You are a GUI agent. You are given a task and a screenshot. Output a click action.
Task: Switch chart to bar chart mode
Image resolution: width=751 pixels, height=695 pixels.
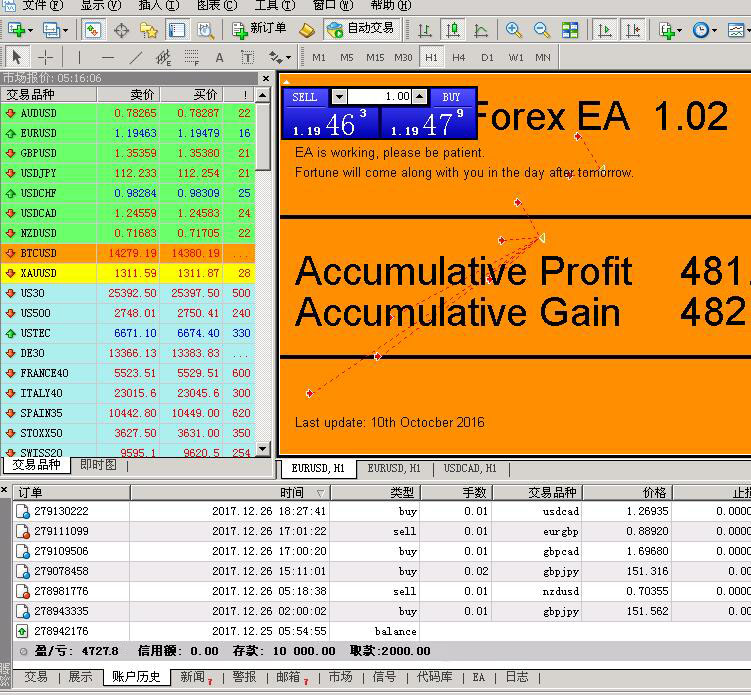click(x=424, y=30)
